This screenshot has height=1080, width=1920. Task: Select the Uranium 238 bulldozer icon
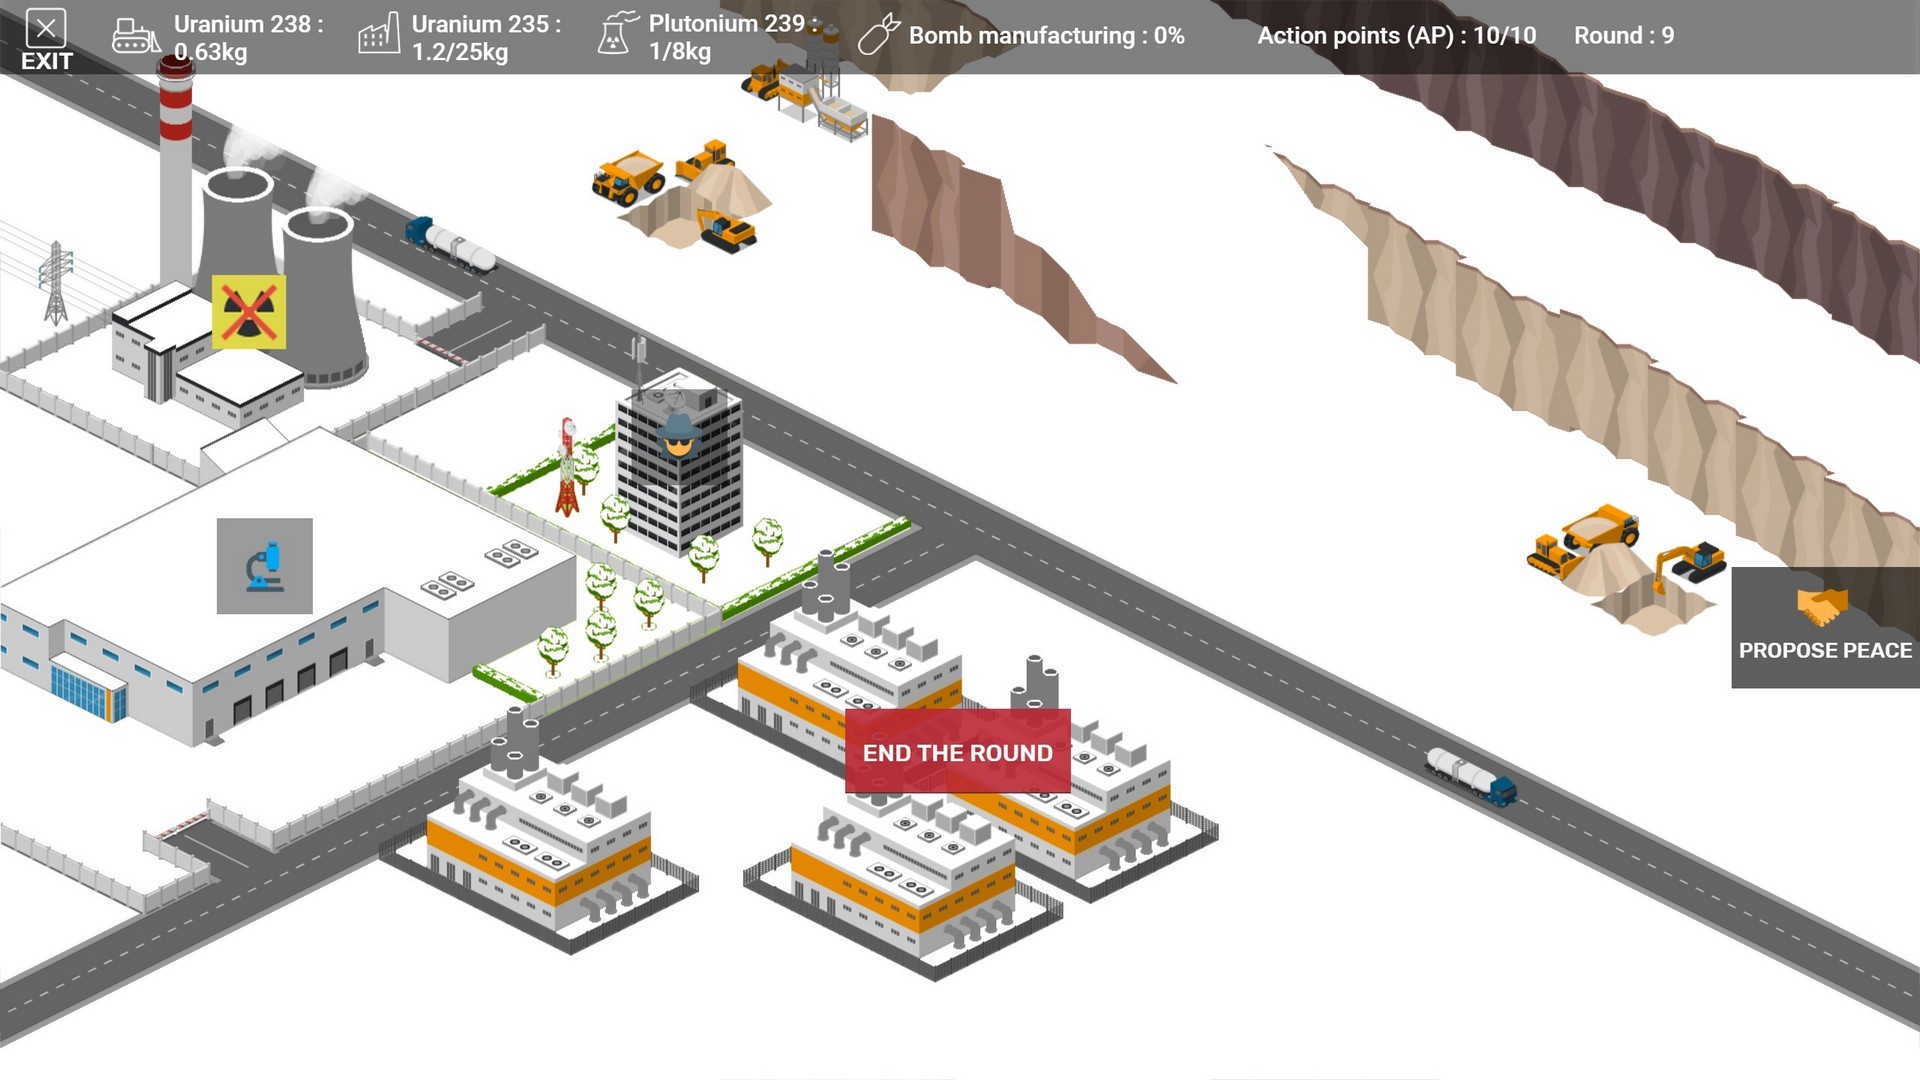coord(137,34)
